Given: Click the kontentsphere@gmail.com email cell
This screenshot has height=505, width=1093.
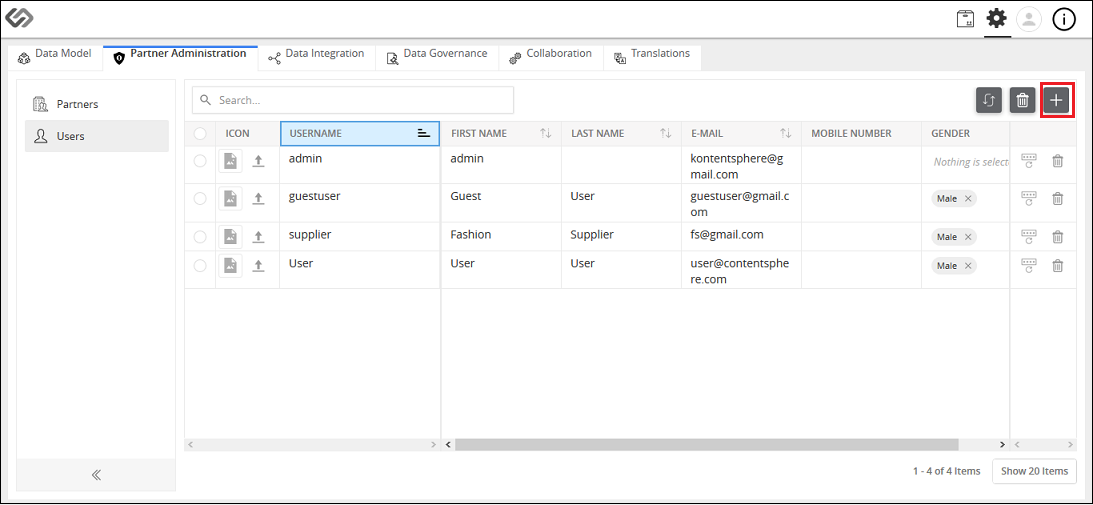Looking at the screenshot, I should click(x=741, y=165).
